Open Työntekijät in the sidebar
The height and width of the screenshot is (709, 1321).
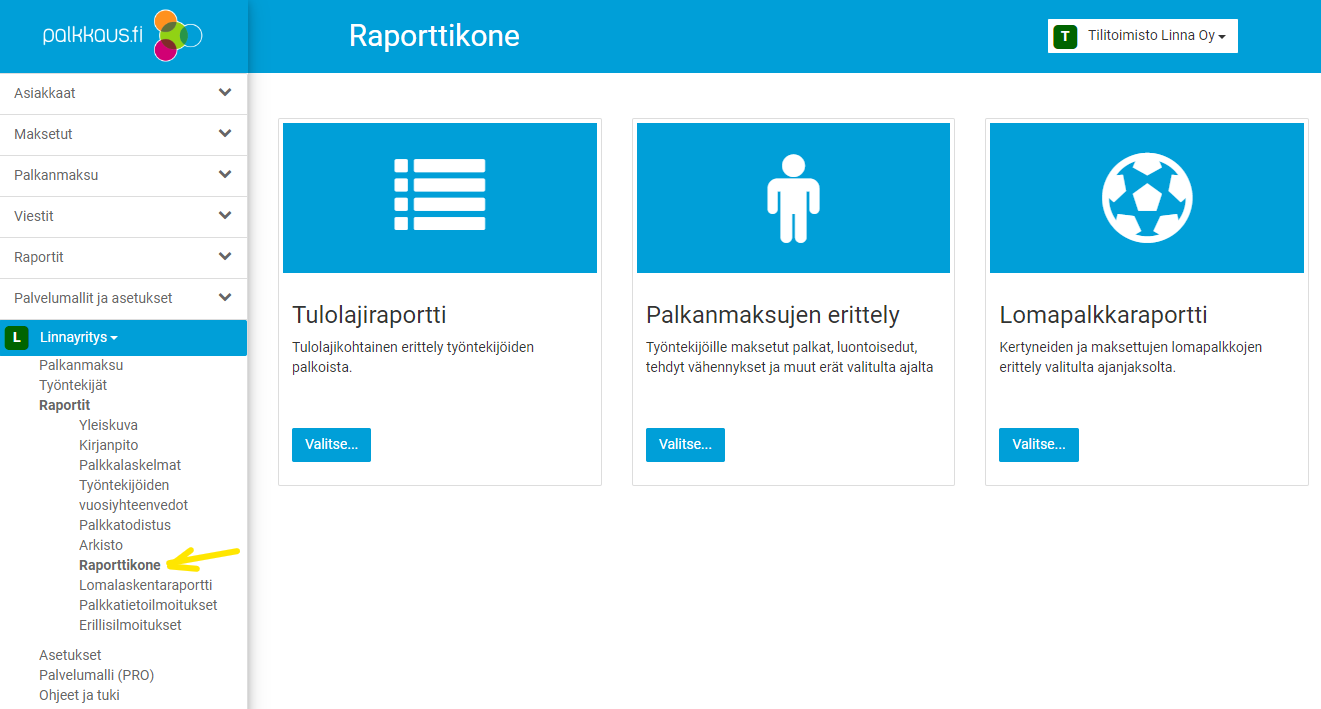[73, 385]
